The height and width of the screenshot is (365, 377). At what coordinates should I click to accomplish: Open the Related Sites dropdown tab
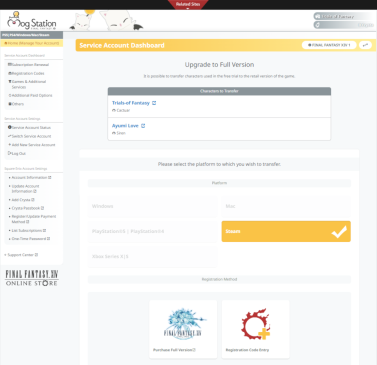(188, 5)
